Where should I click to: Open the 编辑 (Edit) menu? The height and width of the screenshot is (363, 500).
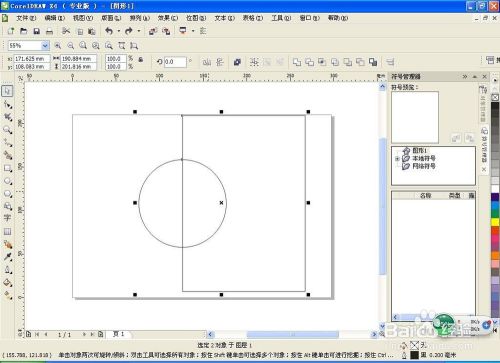coord(55,18)
